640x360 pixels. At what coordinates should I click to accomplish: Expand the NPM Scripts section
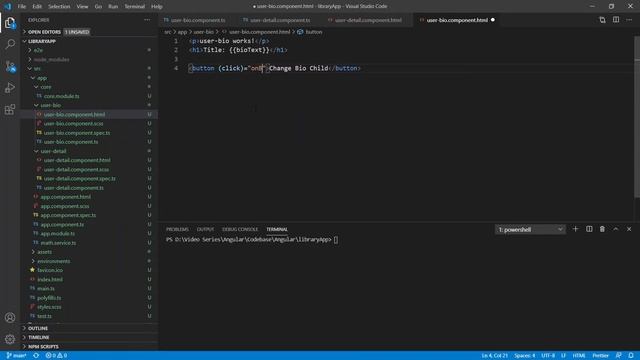[x=43, y=347]
